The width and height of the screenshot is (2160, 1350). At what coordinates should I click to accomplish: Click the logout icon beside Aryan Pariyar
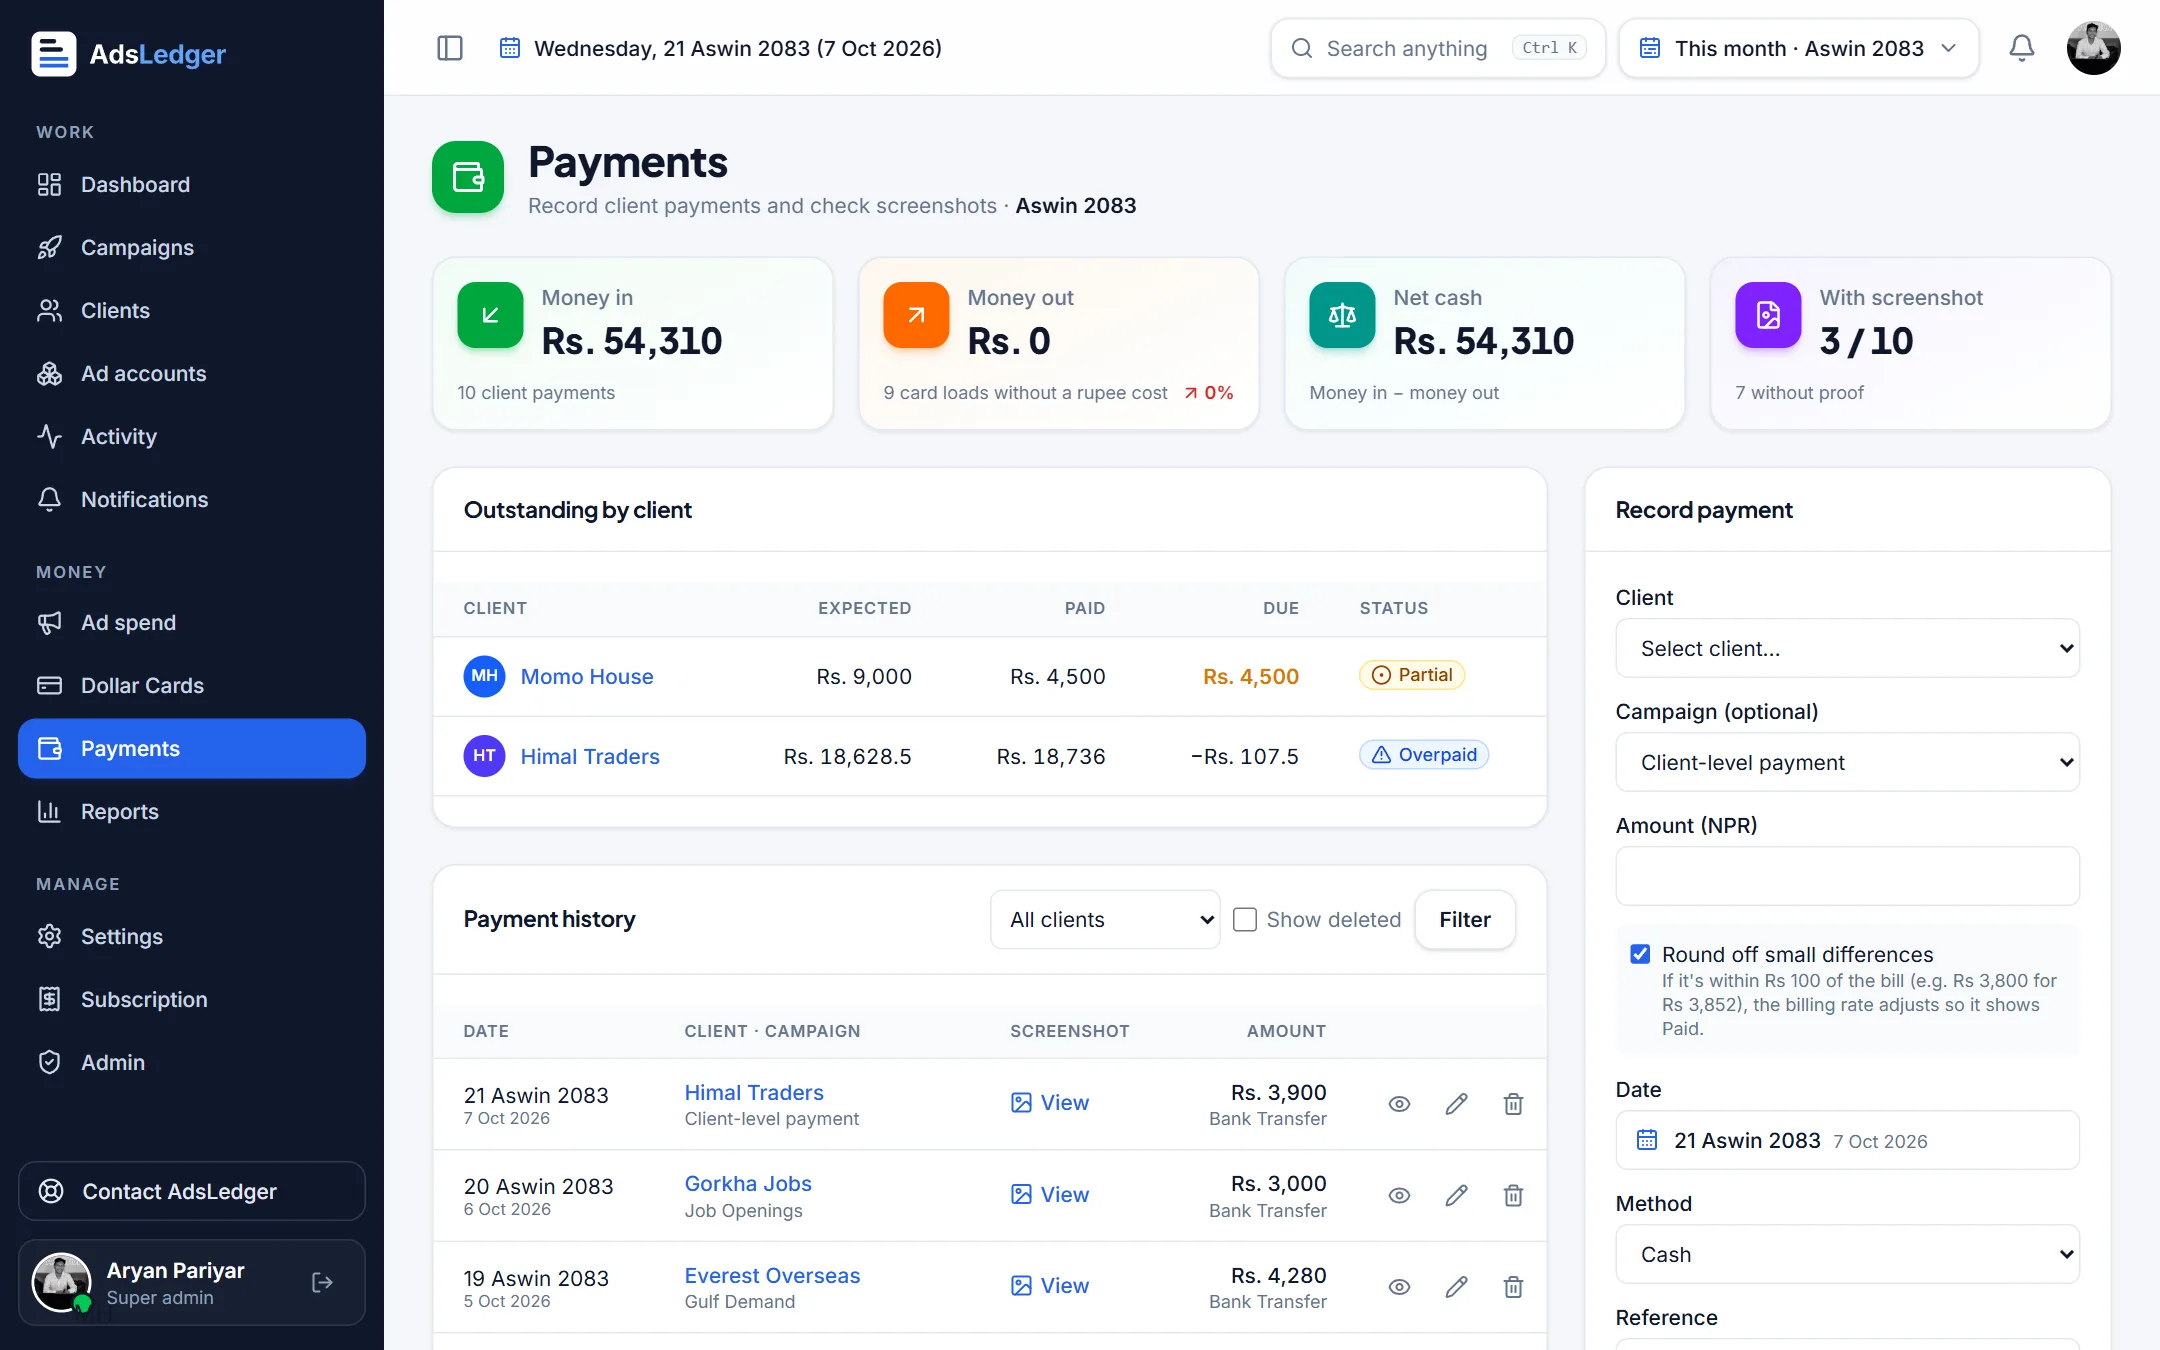[x=322, y=1282]
